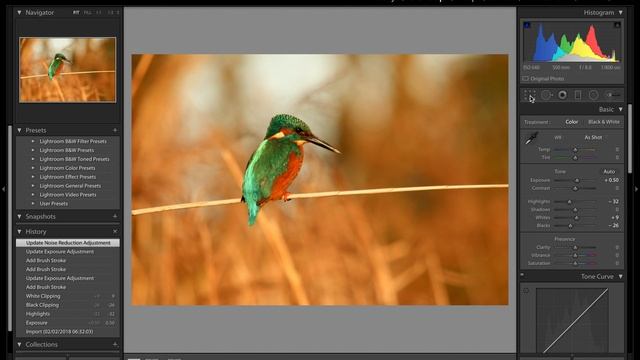Collapse the Collections panel triangle

point(19,344)
